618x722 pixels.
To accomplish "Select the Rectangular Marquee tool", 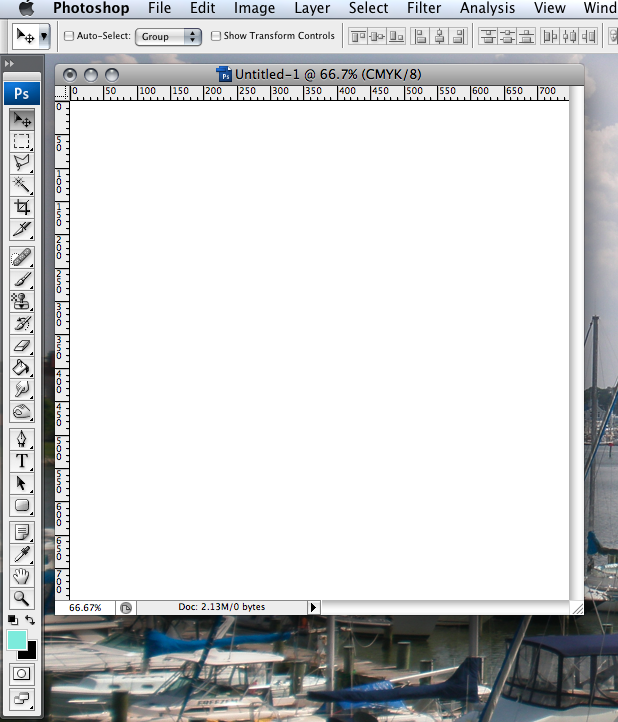I will click(22, 141).
